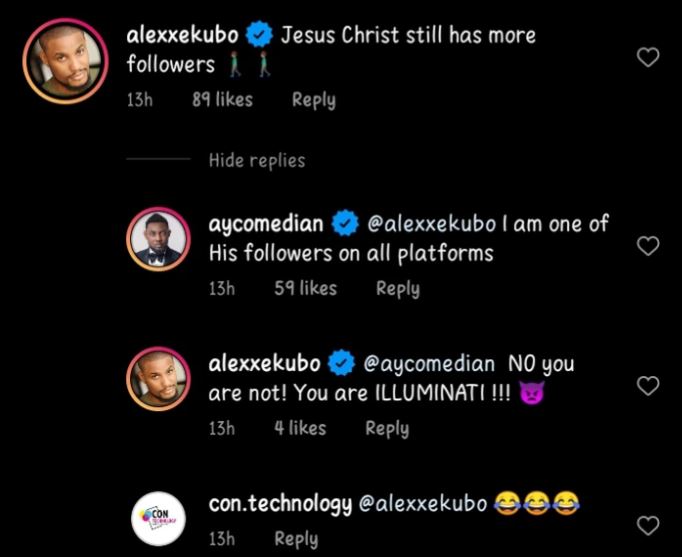View the 4 likes on alexxekubo's reply
The image size is (682, 557).
300,428
